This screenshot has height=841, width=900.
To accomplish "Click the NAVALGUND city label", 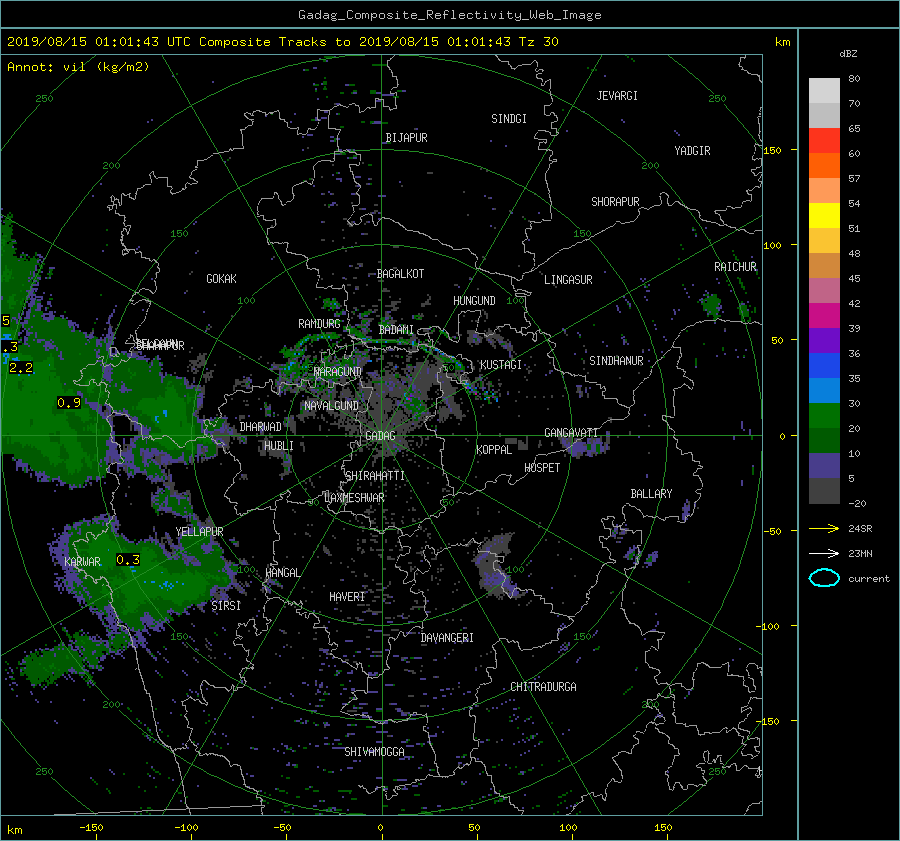I will [x=331, y=406].
